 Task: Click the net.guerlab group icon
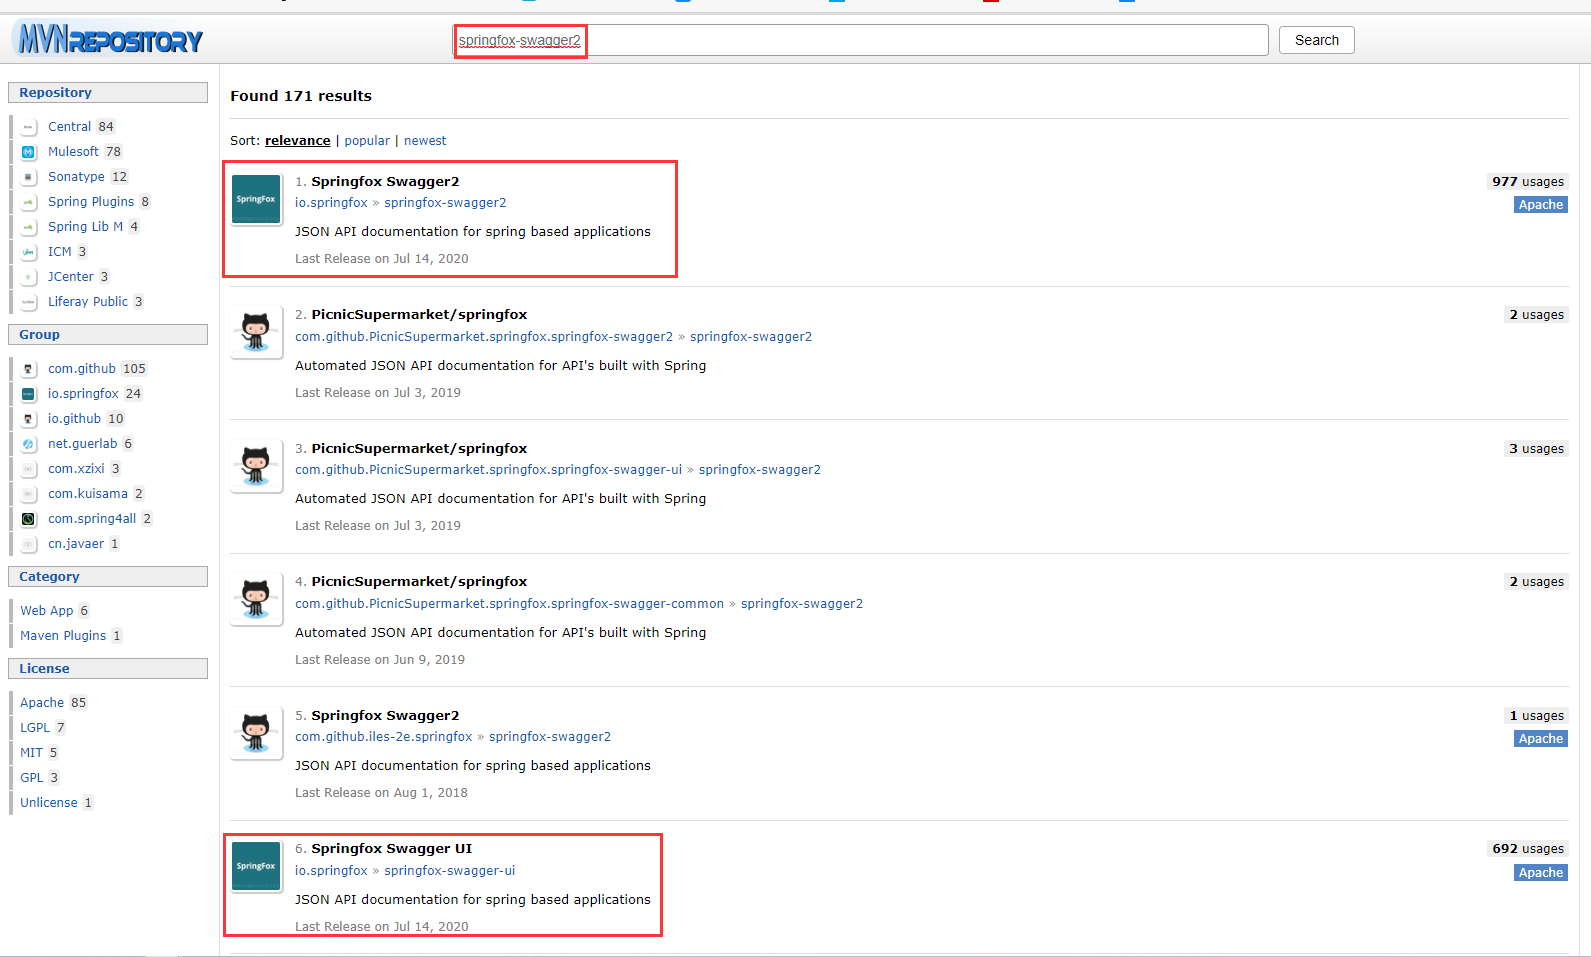click(x=29, y=444)
